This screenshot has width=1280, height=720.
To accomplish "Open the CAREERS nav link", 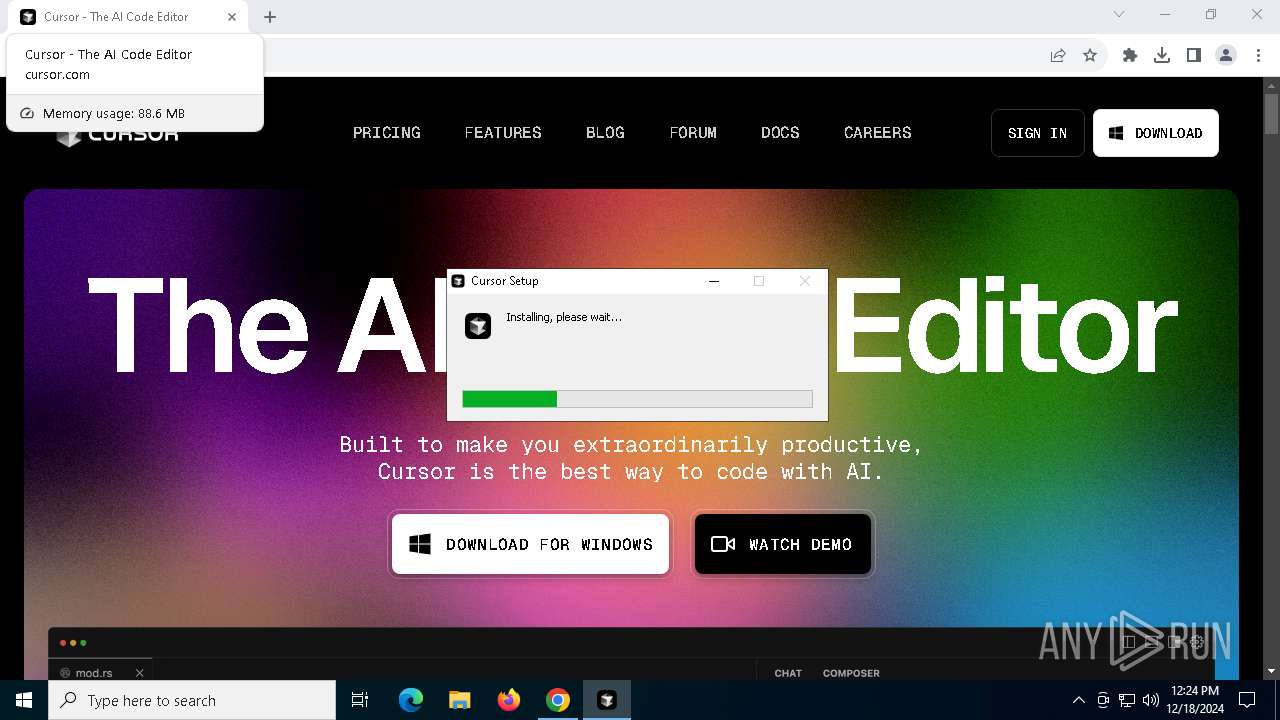I will (x=877, y=133).
